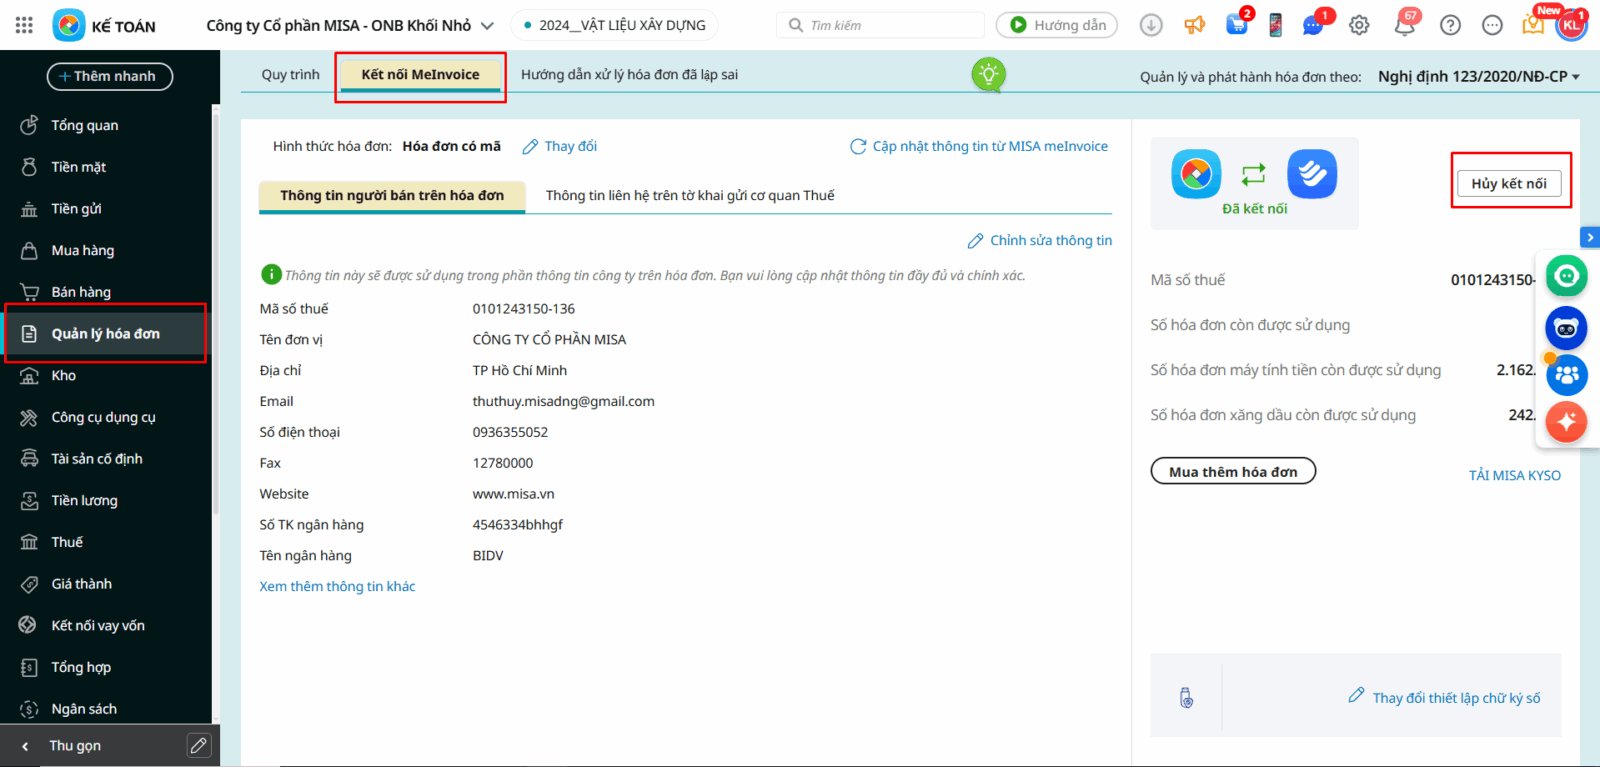Open Hướng dẫn xử lý hóa đơn đã lập sai tab
Viewport: 1600px width, 767px height.
629,74
